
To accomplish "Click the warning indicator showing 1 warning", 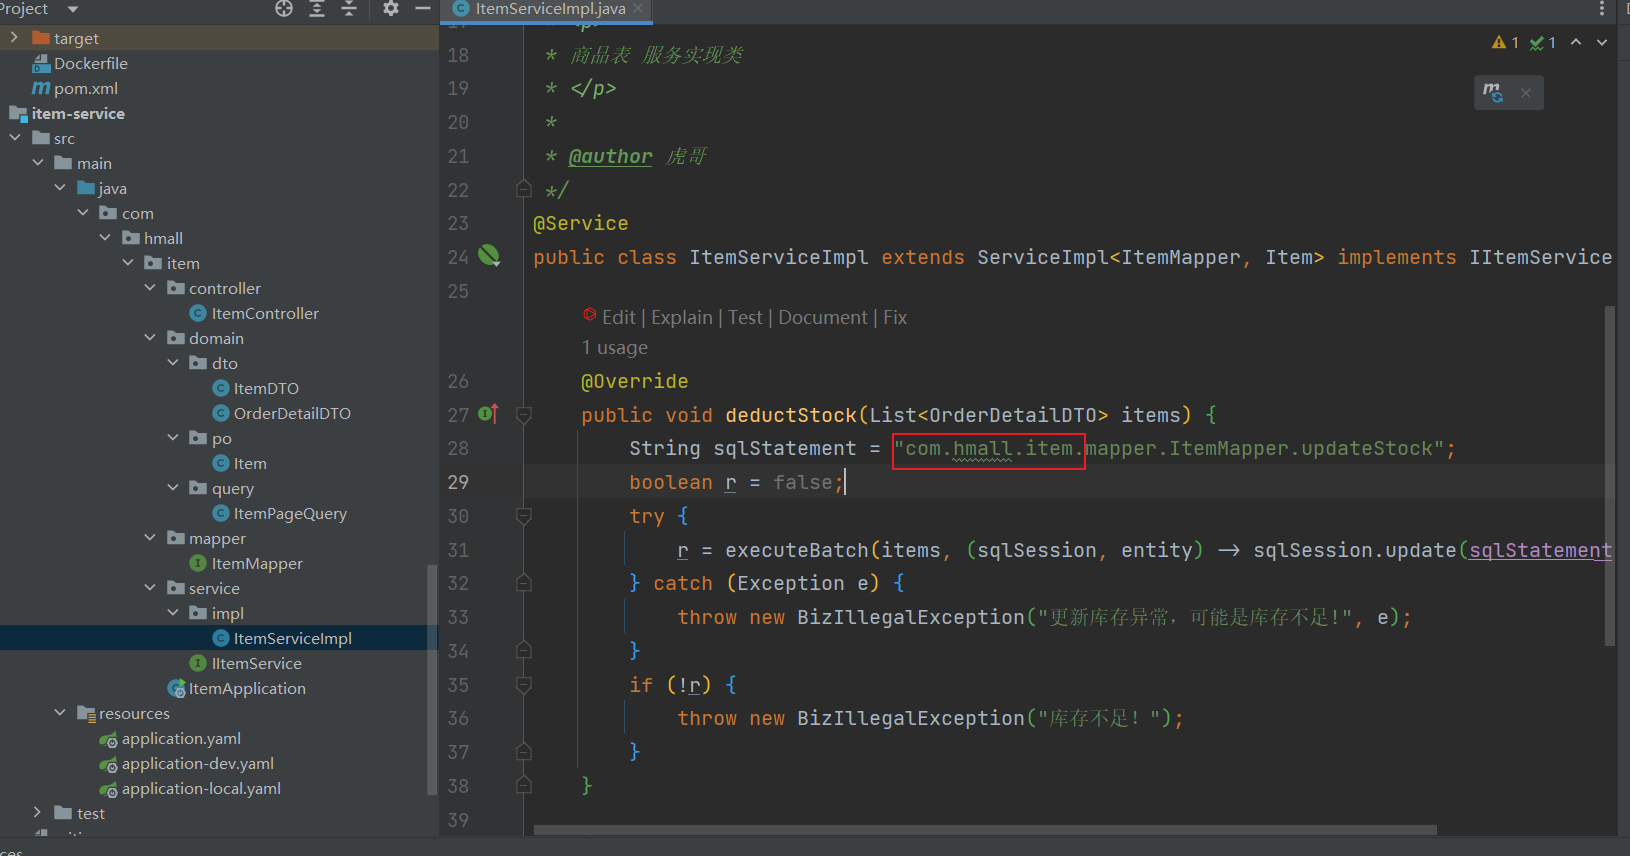I will (x=1505, y=42).
